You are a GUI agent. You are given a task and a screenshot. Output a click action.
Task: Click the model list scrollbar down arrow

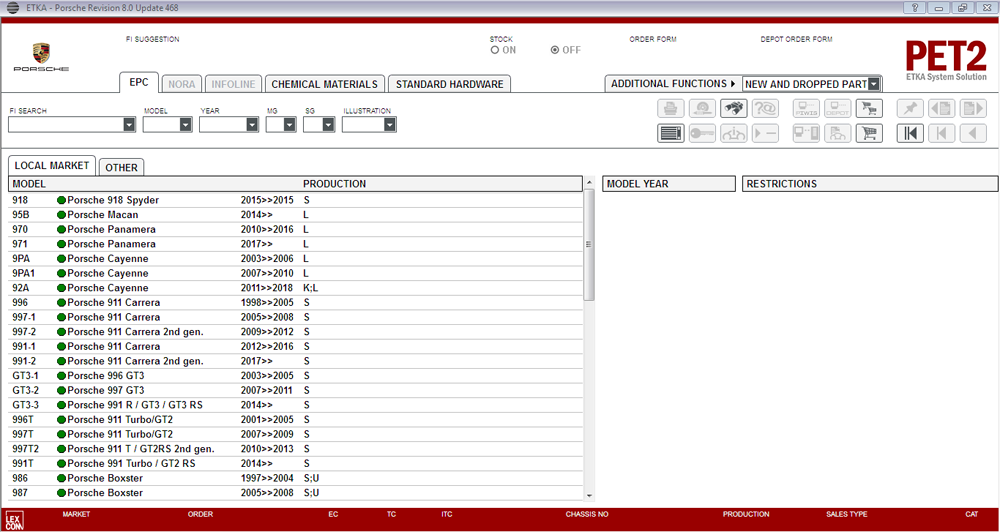(x=589, y=495)
